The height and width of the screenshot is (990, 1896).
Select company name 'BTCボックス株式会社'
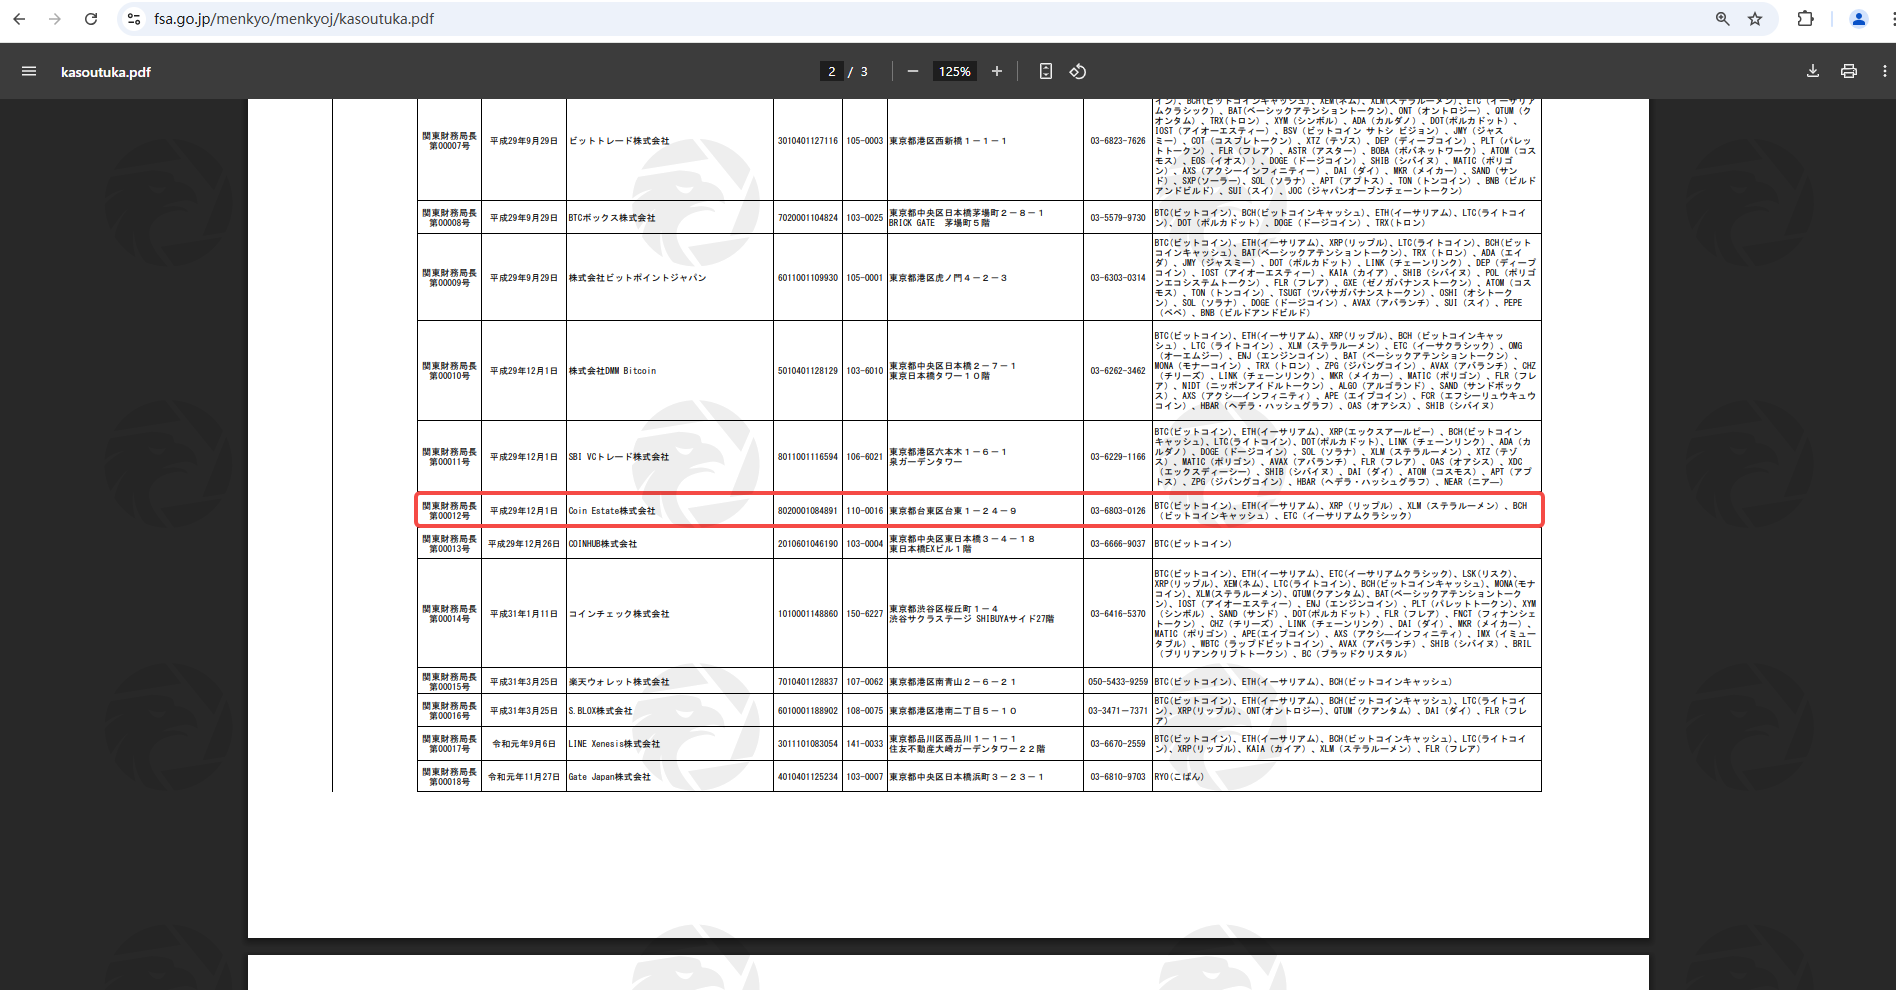[x=612, y=218]
